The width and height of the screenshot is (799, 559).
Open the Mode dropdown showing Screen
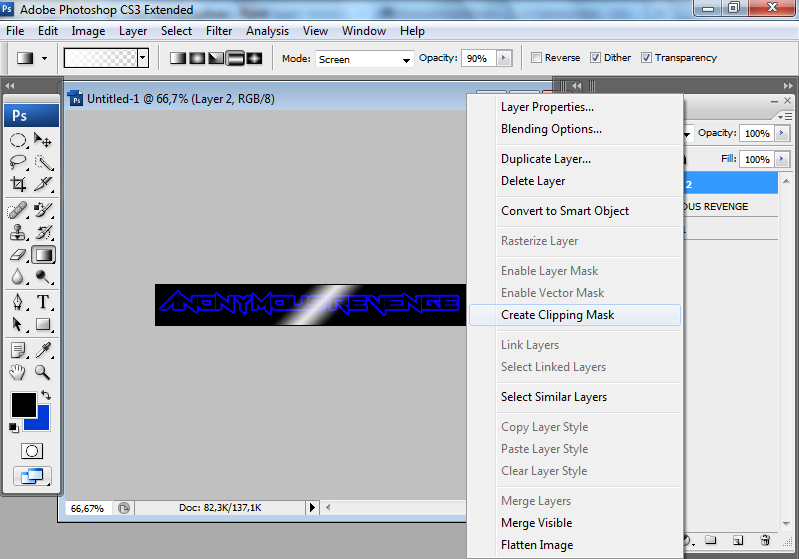[x=364, y=59]
